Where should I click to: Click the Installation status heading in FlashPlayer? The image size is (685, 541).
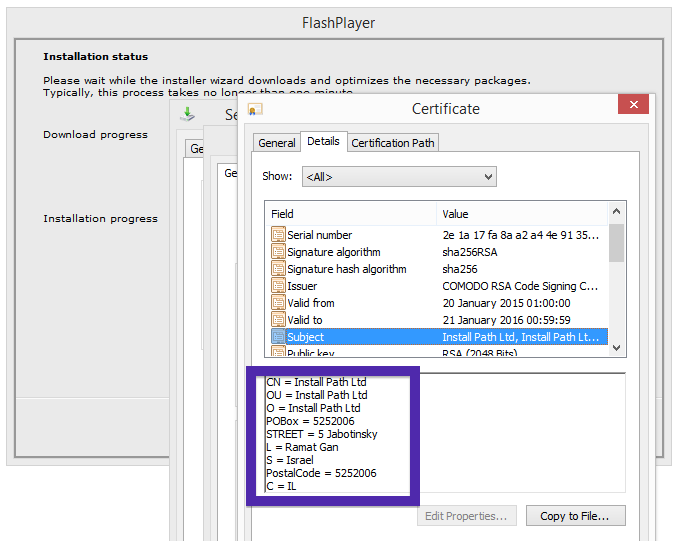click(x=95, y=57)
